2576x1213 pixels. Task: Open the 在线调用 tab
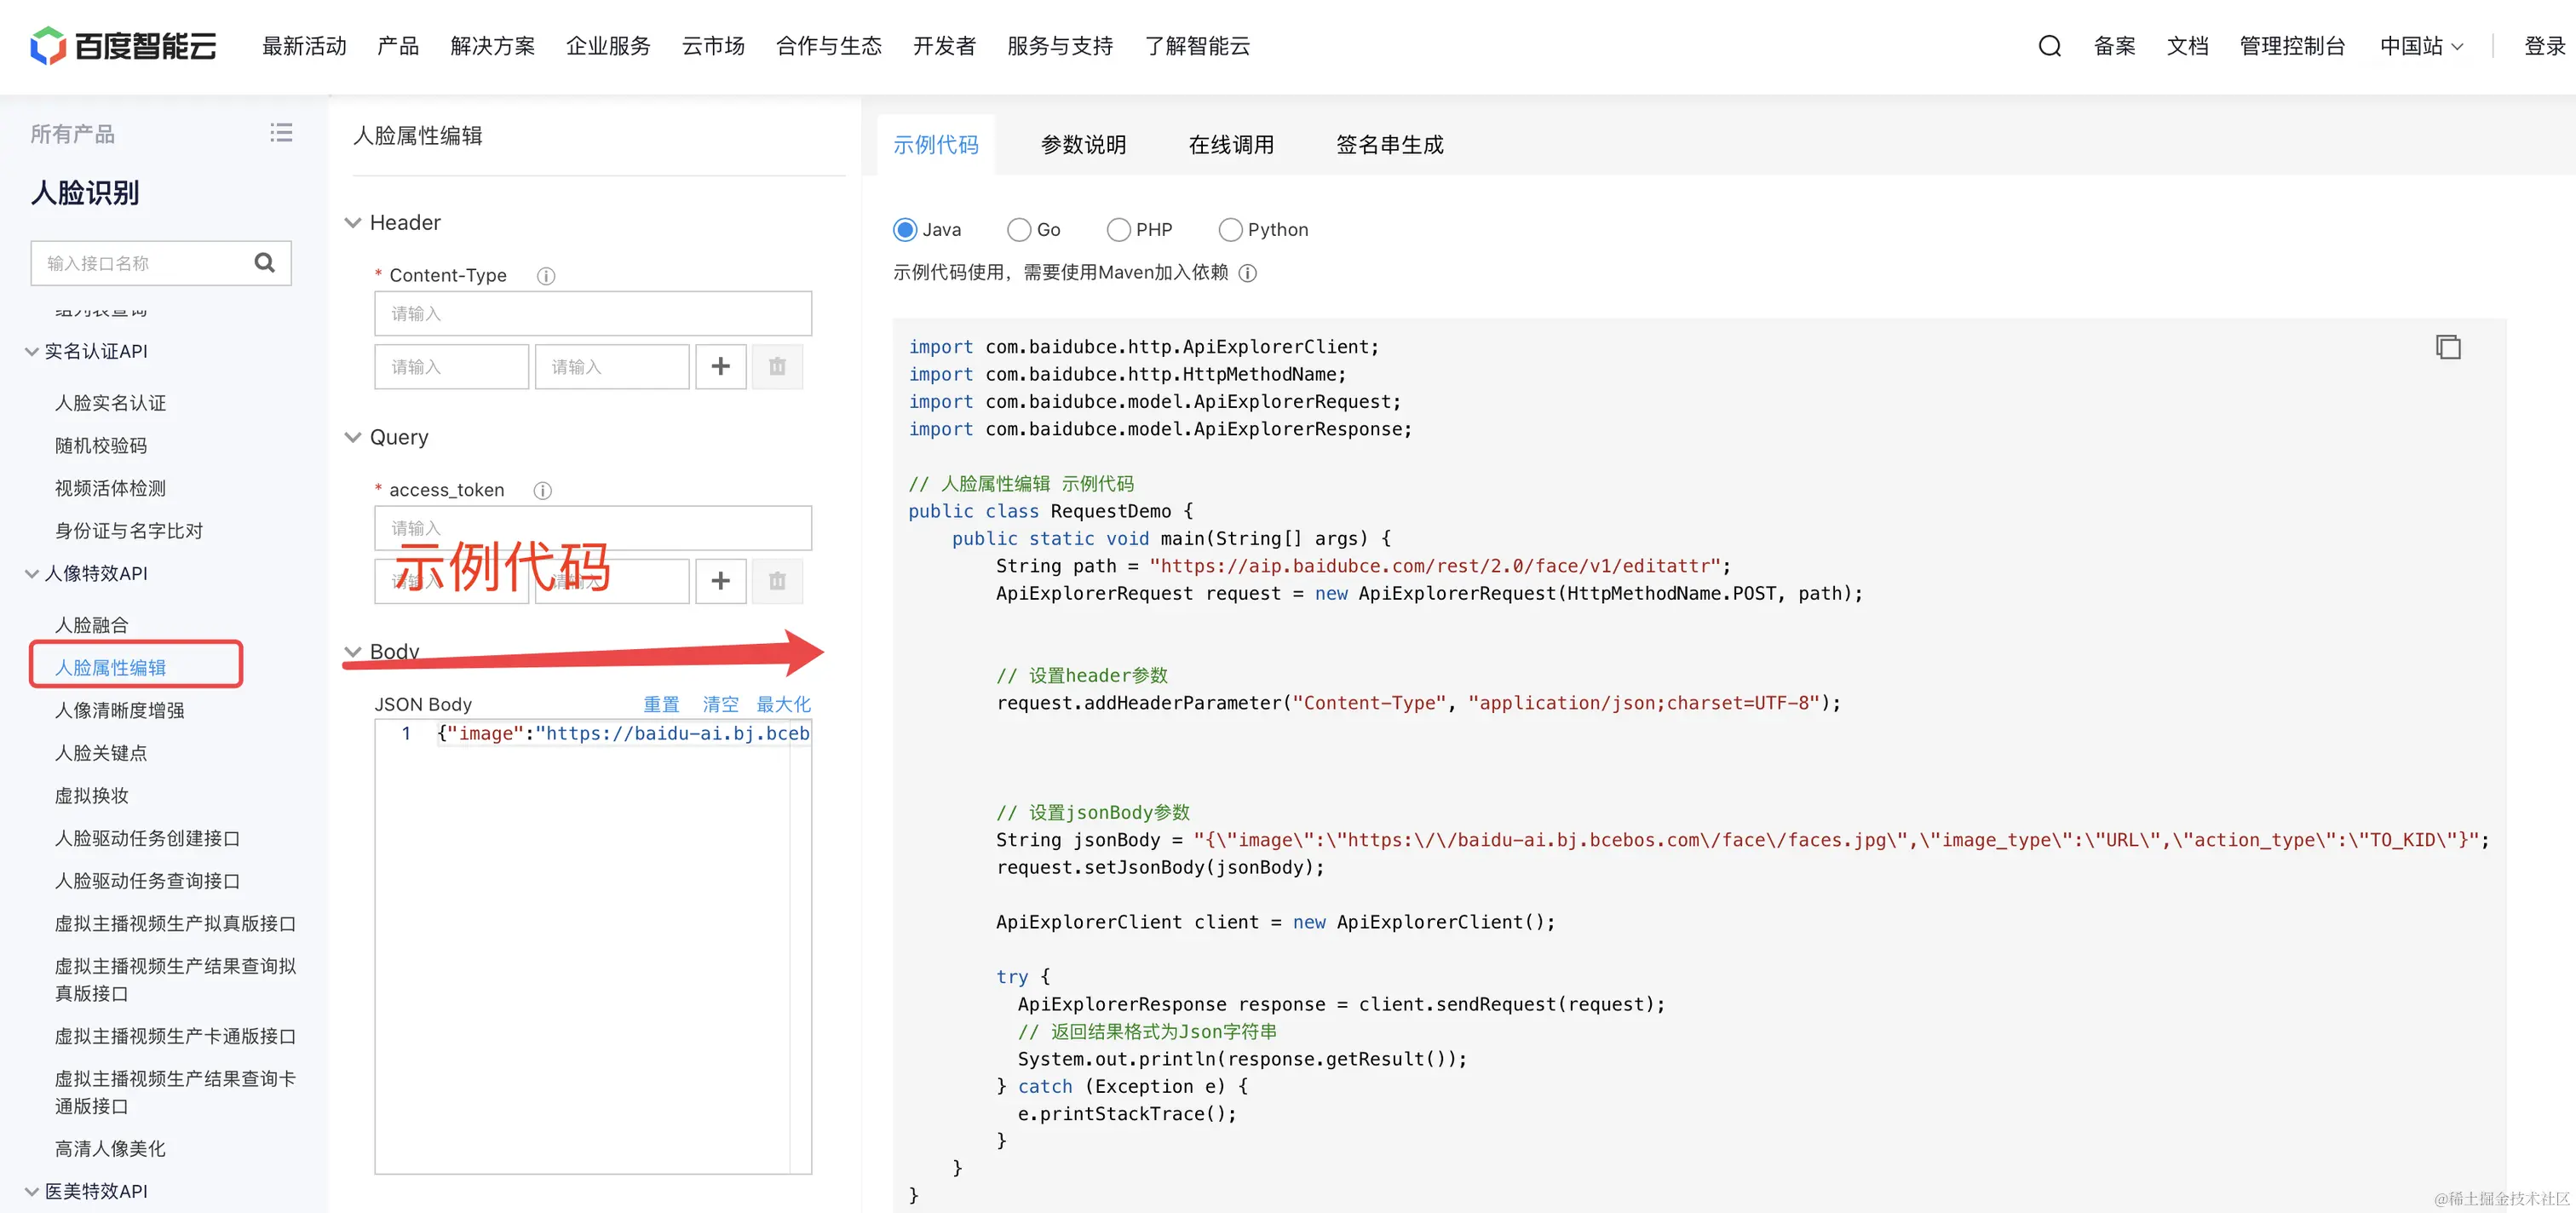point(1230,145)
